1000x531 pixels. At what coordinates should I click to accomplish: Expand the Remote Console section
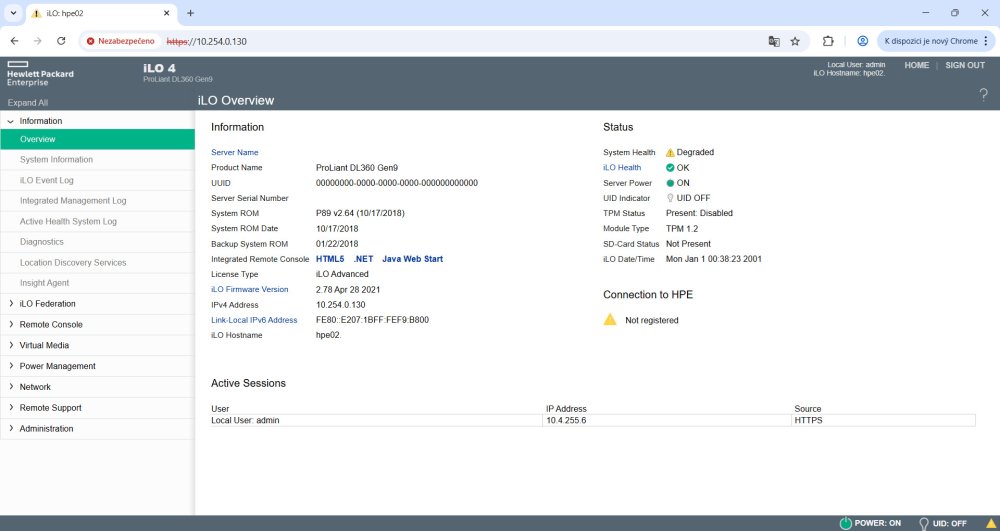click(x=51, y=325)
